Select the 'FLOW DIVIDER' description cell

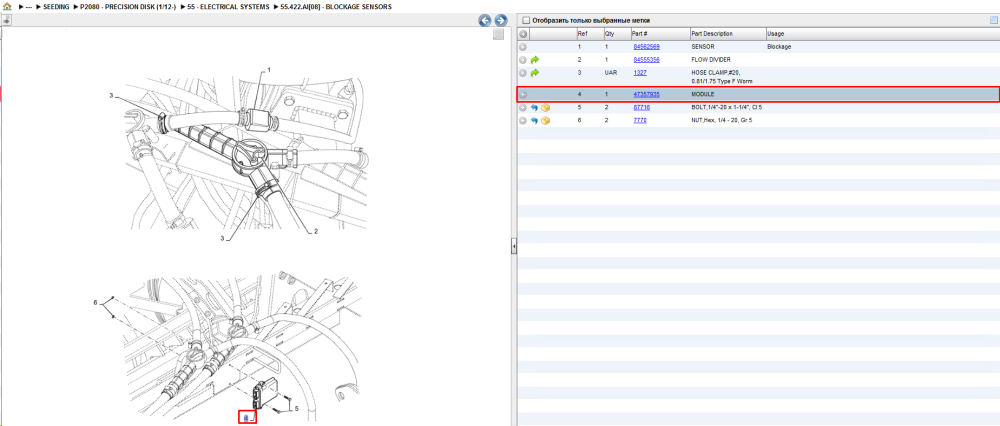711,60
